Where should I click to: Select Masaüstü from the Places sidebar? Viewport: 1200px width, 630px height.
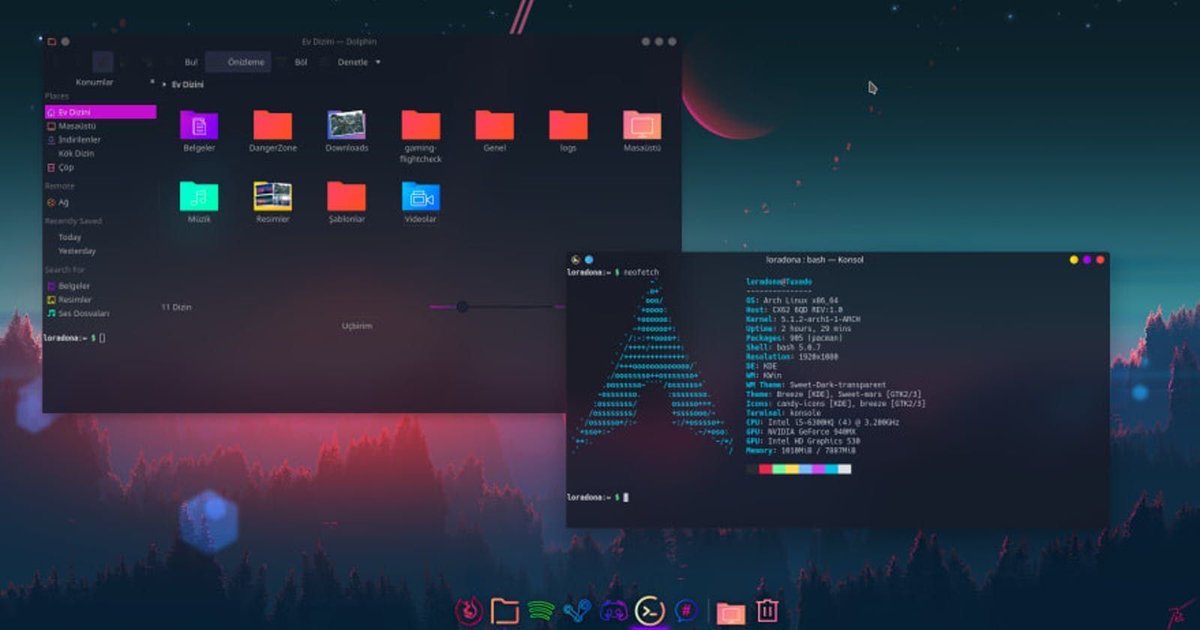coord(75,125)
